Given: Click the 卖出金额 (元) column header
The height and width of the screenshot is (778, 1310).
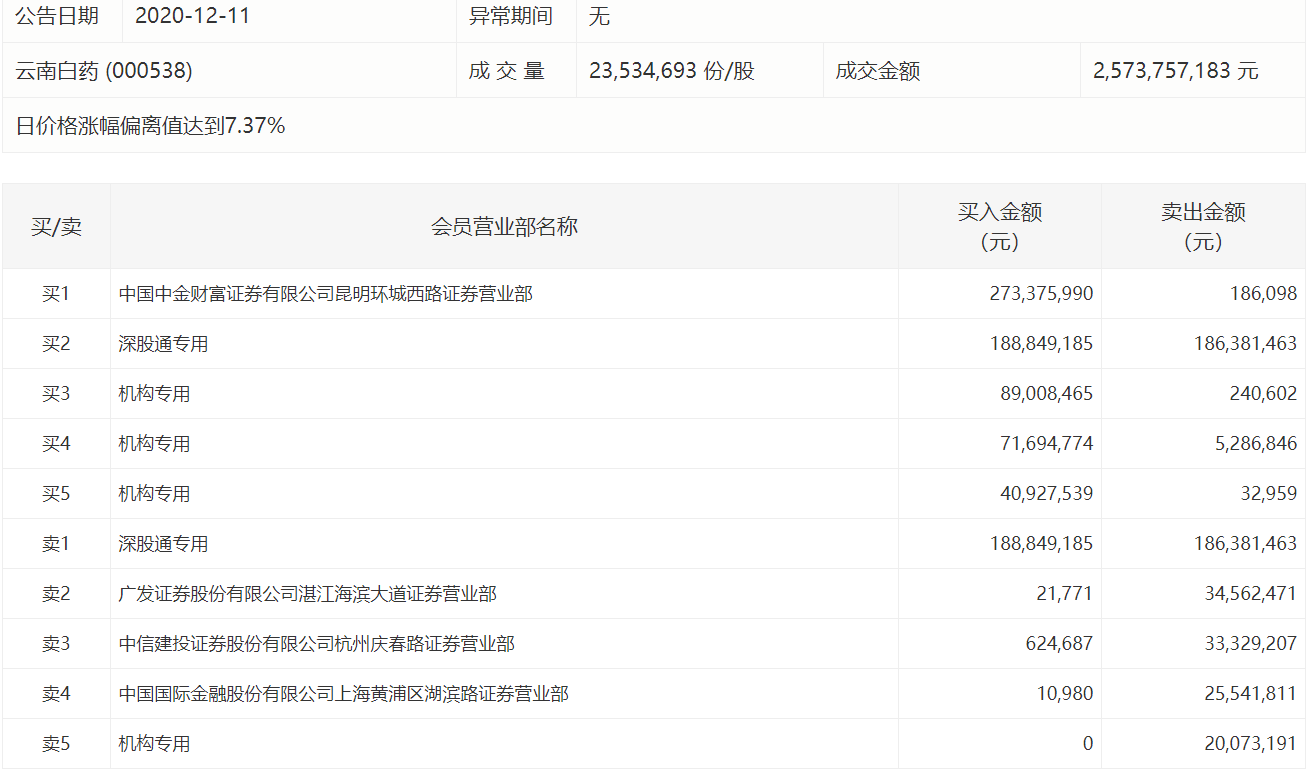Looking at the screenshot, I should point(1203,227).
